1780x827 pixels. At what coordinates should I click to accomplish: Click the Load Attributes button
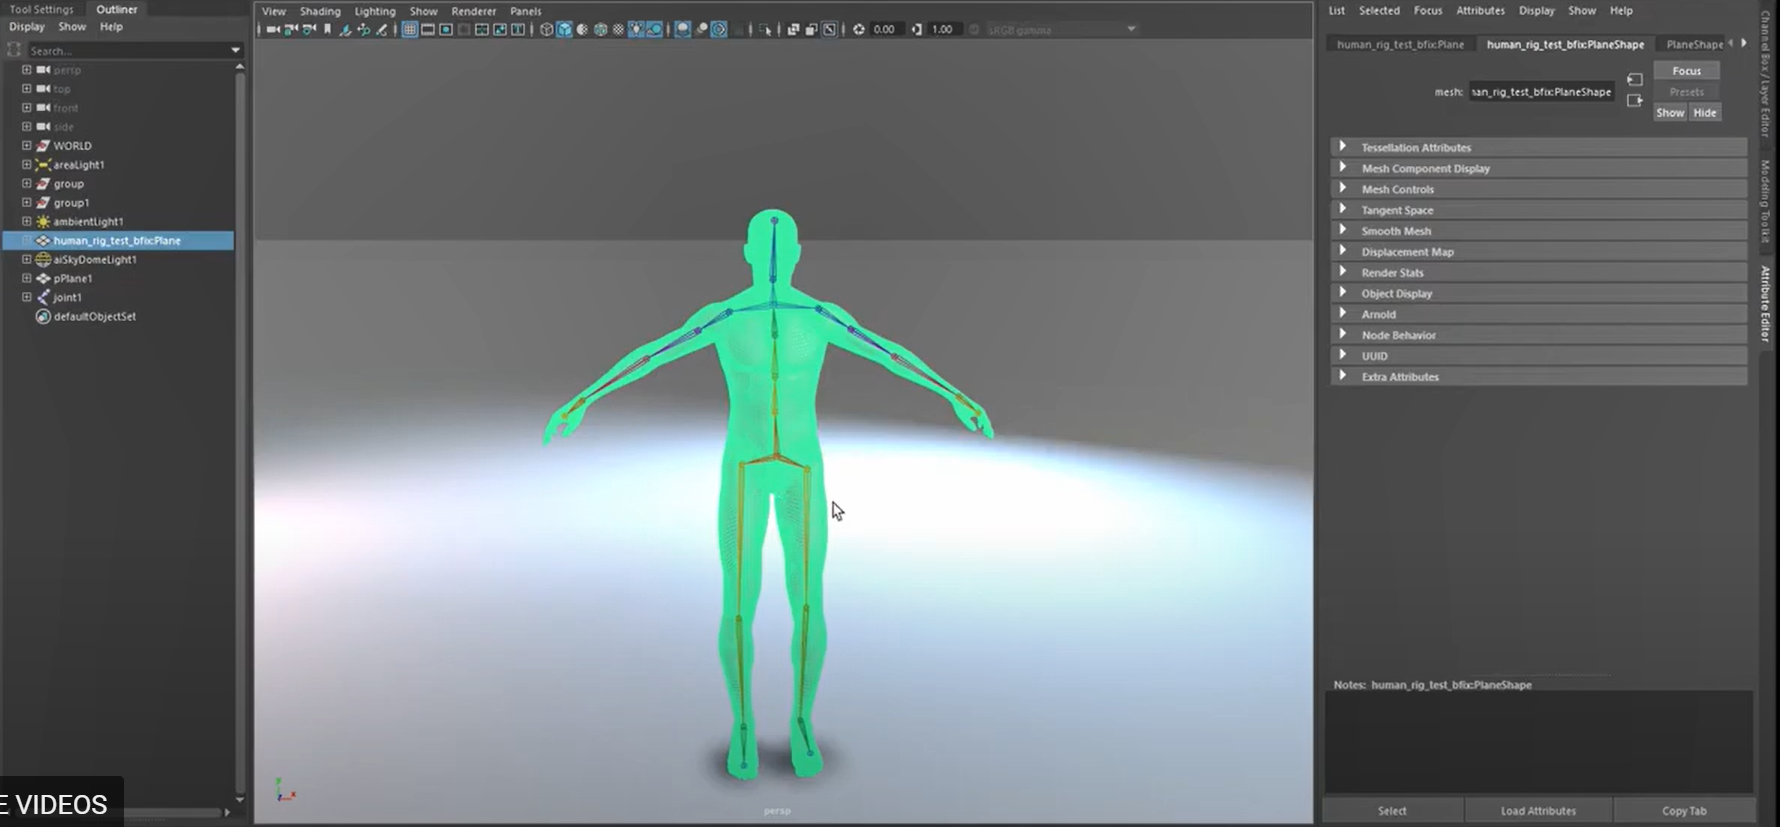click(1538, 811)
